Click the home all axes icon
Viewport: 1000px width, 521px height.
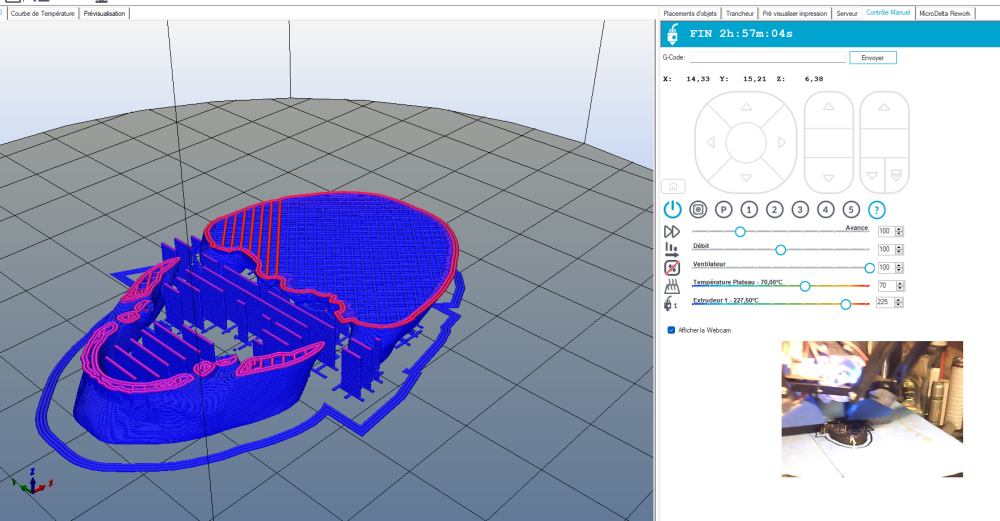coord(673,186)
